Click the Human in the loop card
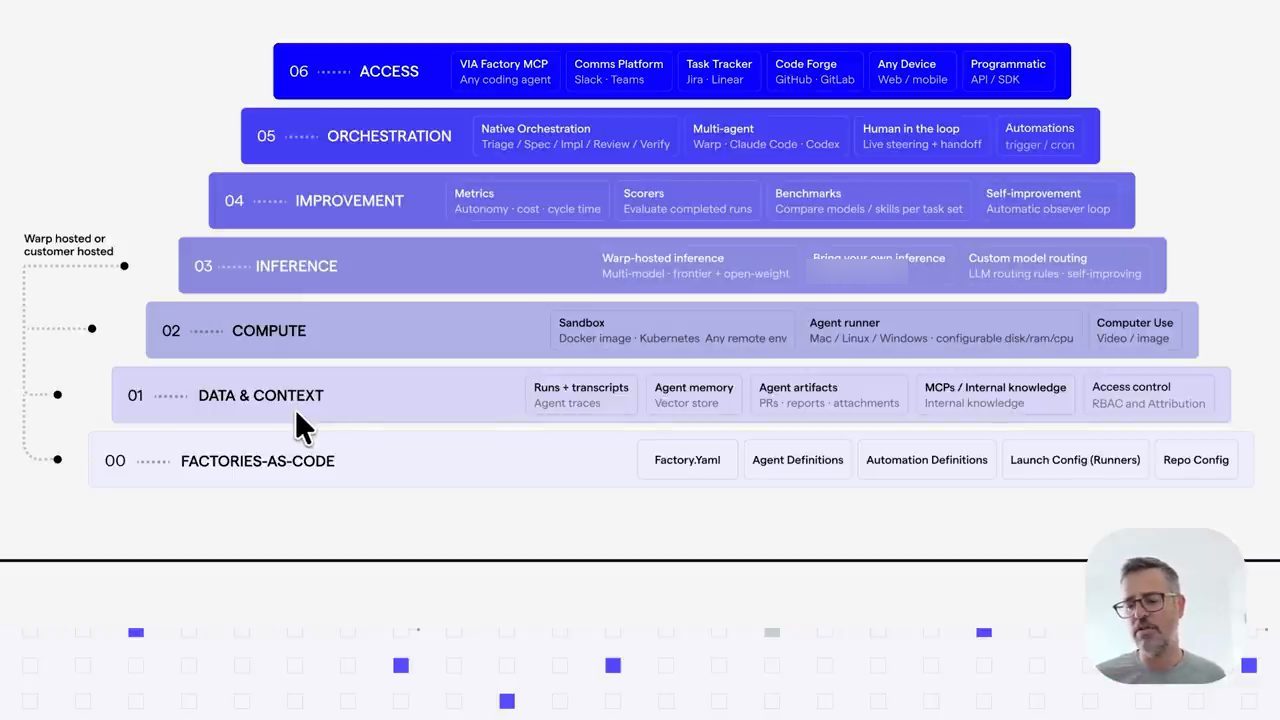The width and height of the screenshot is (1280, 720). [x=923, y=136]
